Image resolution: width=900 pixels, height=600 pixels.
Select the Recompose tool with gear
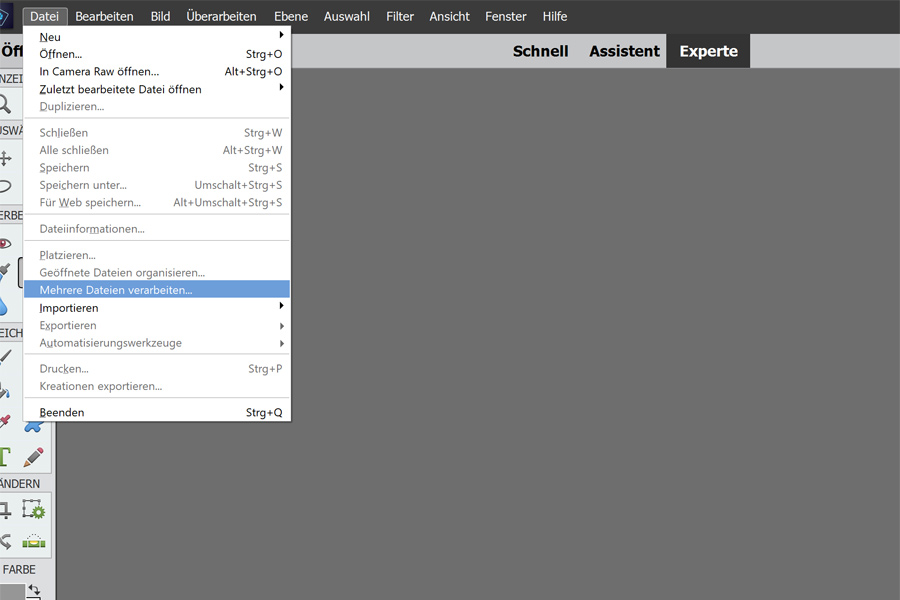coord(35,510)
